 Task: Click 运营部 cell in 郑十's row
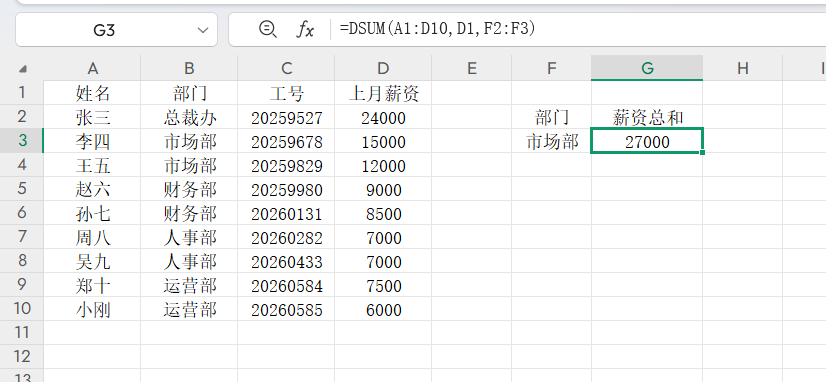pos(189,286)
